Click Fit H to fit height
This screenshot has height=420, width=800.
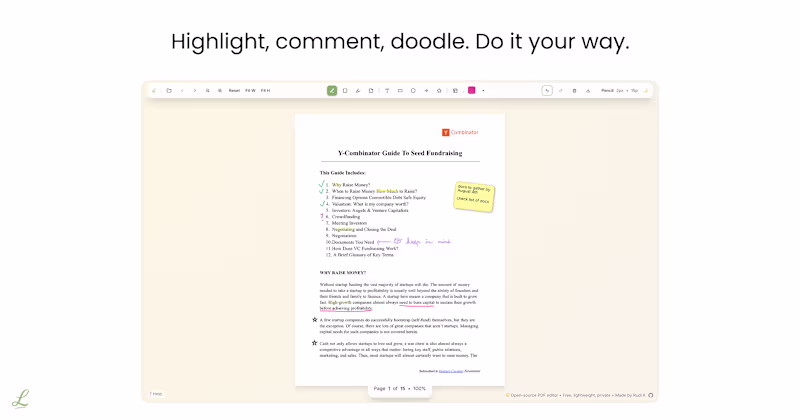pos(265,90)
